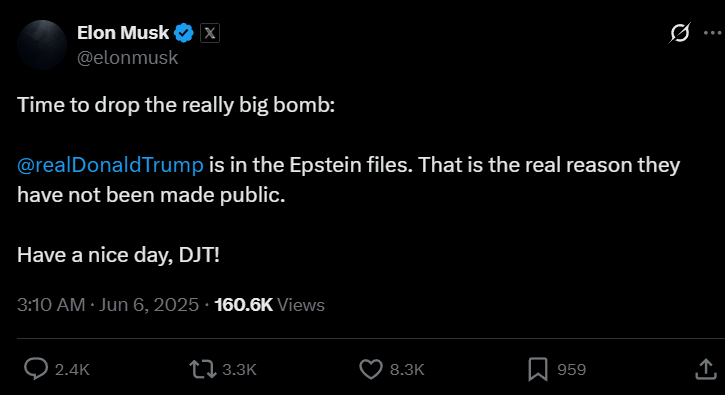Click the Elon Musk display name
The image size is (725, 395).
(123, 33)
